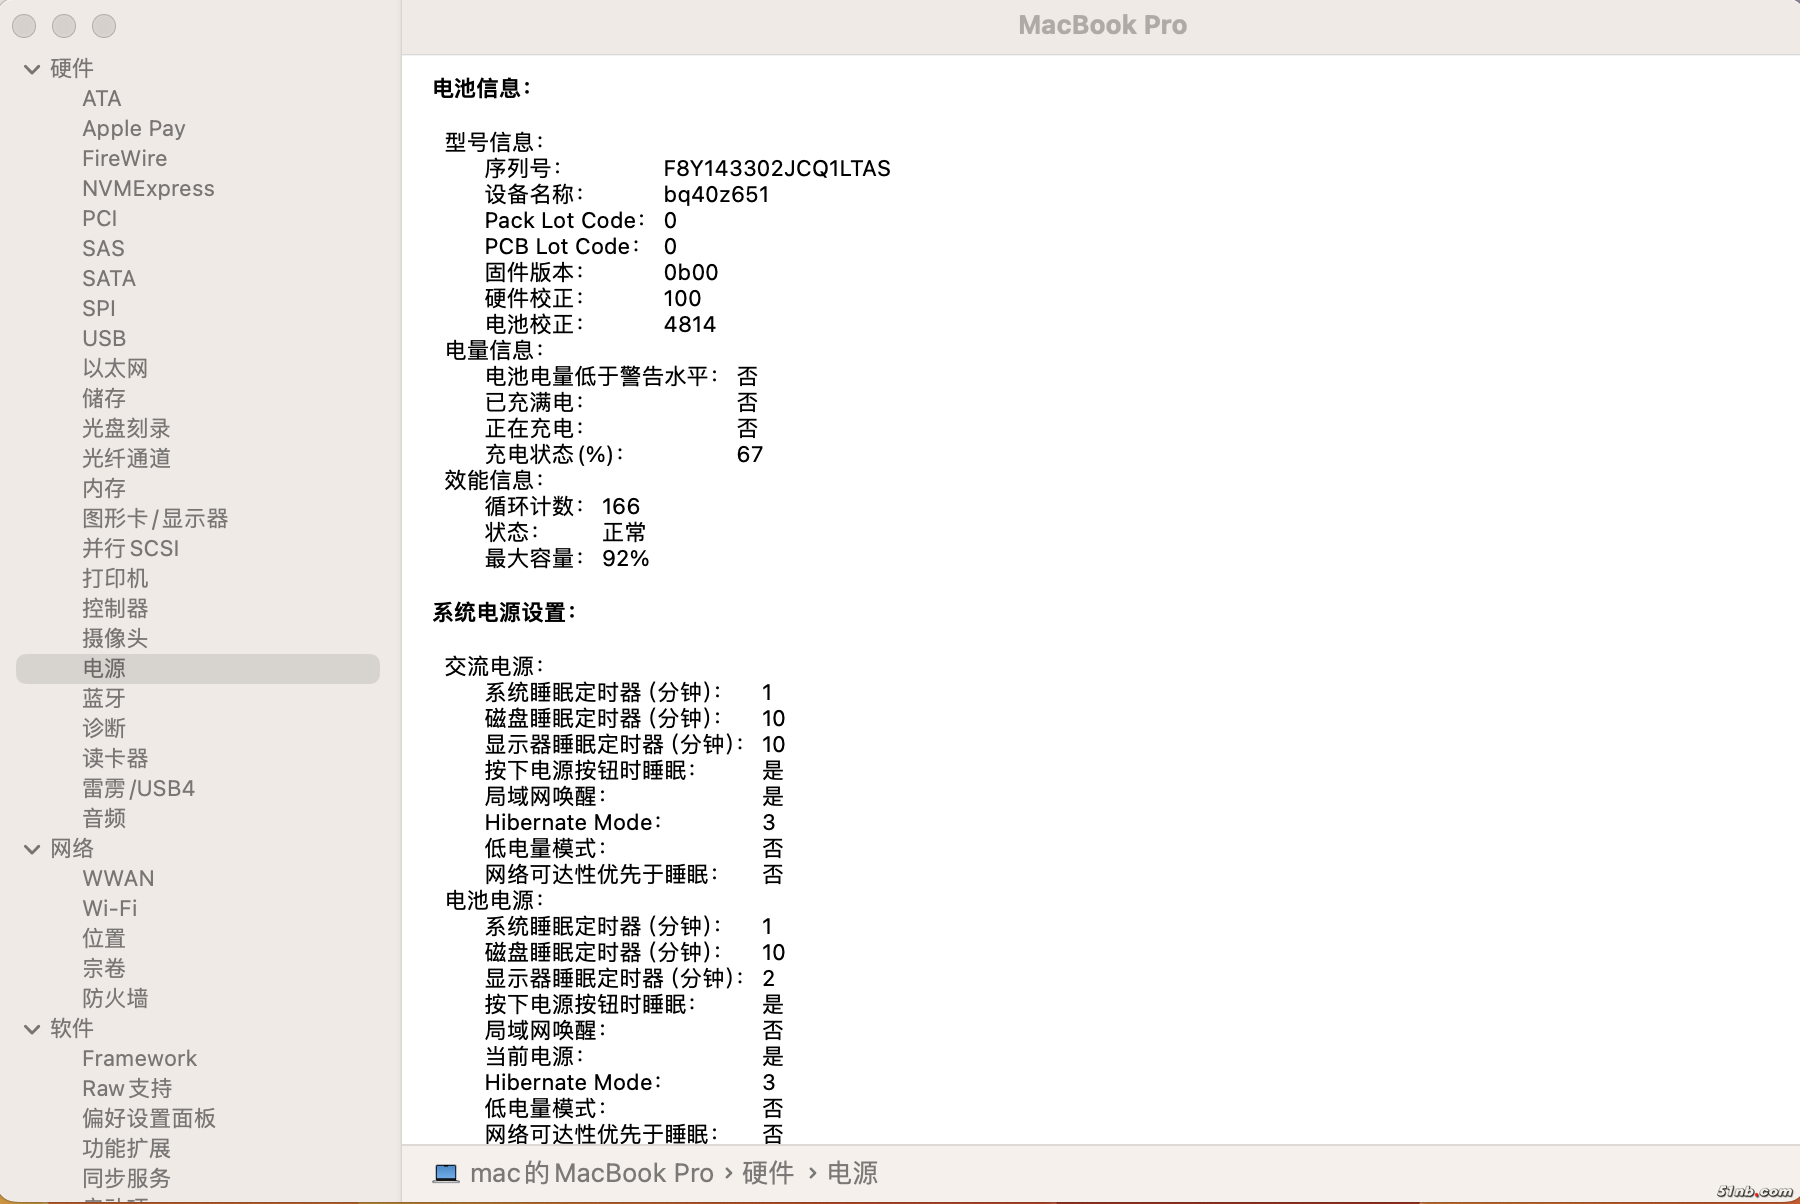The width and height of the screenshot is (1800, 1204).
Task: Click the 充电状态 value 67
Action: [x=750, y=454]
